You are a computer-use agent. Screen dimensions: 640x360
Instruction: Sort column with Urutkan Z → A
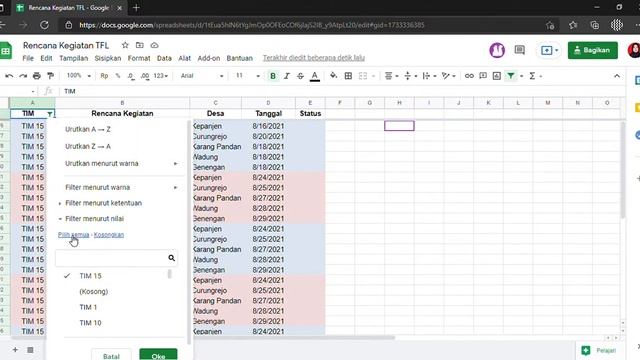(x=88, y=147)
